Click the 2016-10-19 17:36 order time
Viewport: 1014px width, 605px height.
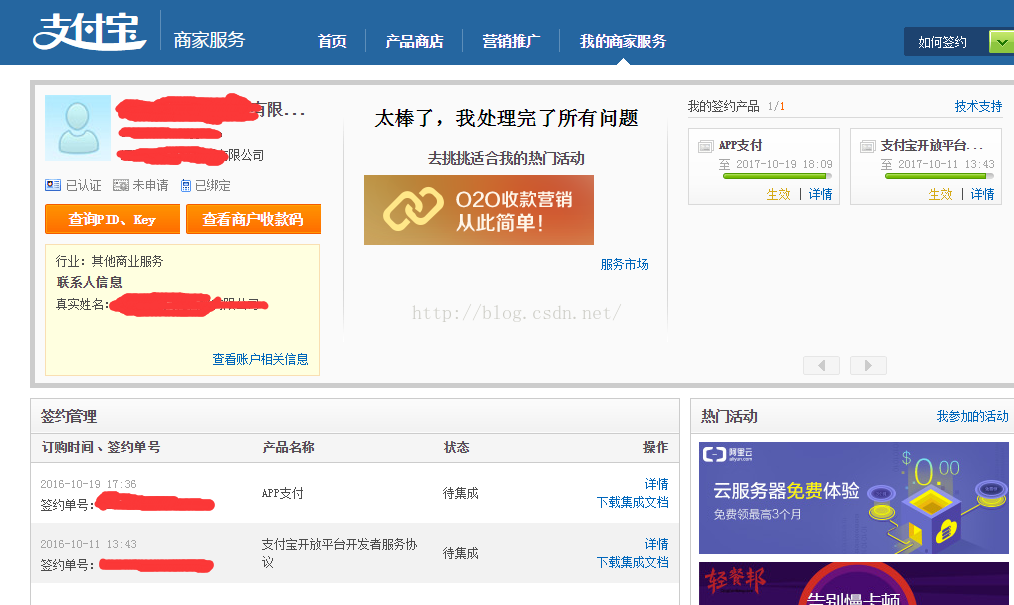pos(88,484)
